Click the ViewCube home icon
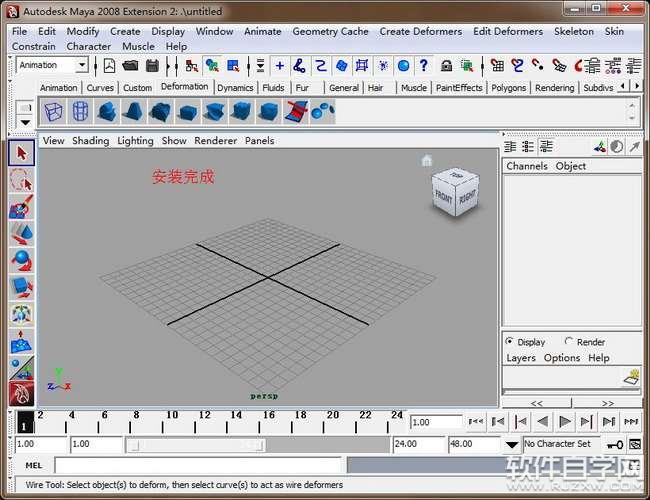The width and height of the screenshot is (650, 500). 427,160
